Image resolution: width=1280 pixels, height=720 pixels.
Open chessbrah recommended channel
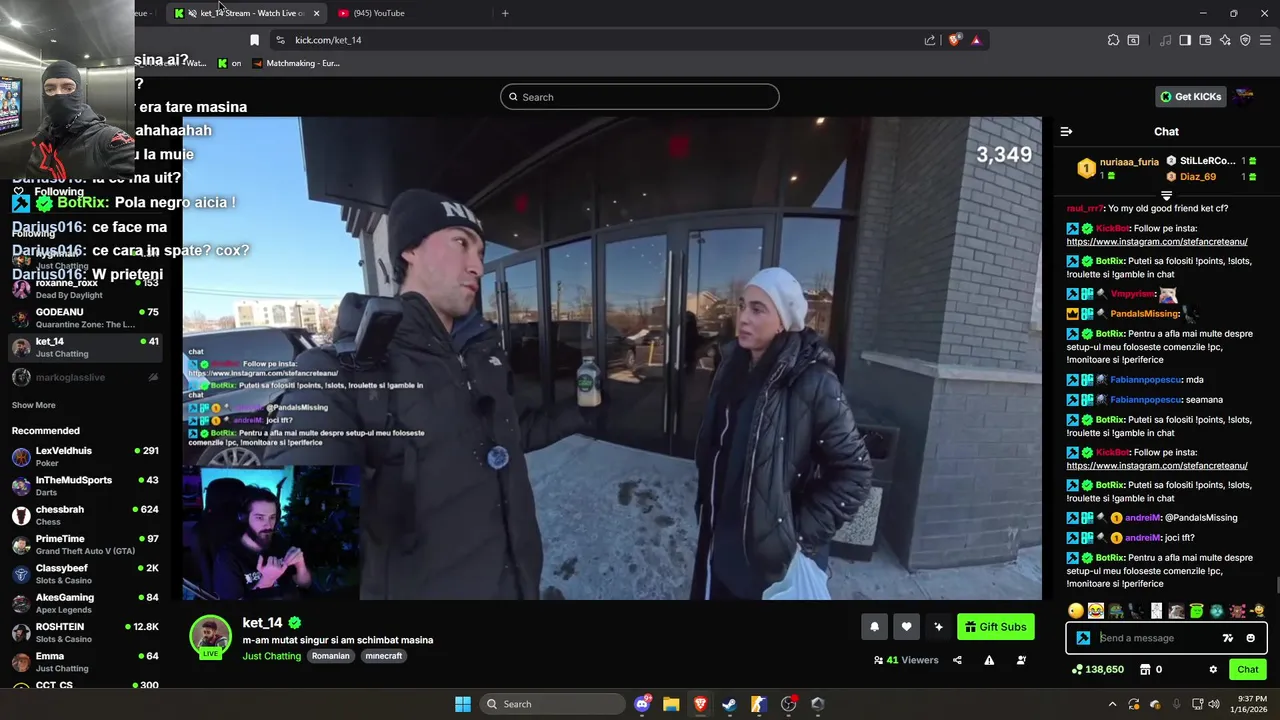(x=84, y=515)
